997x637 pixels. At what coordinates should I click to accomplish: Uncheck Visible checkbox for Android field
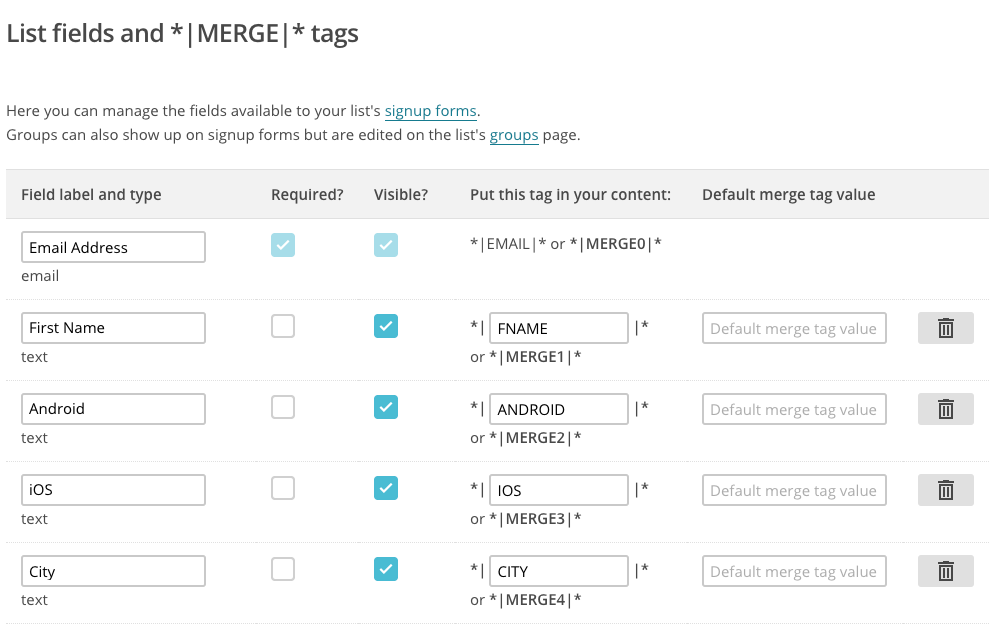coord(386,407)
